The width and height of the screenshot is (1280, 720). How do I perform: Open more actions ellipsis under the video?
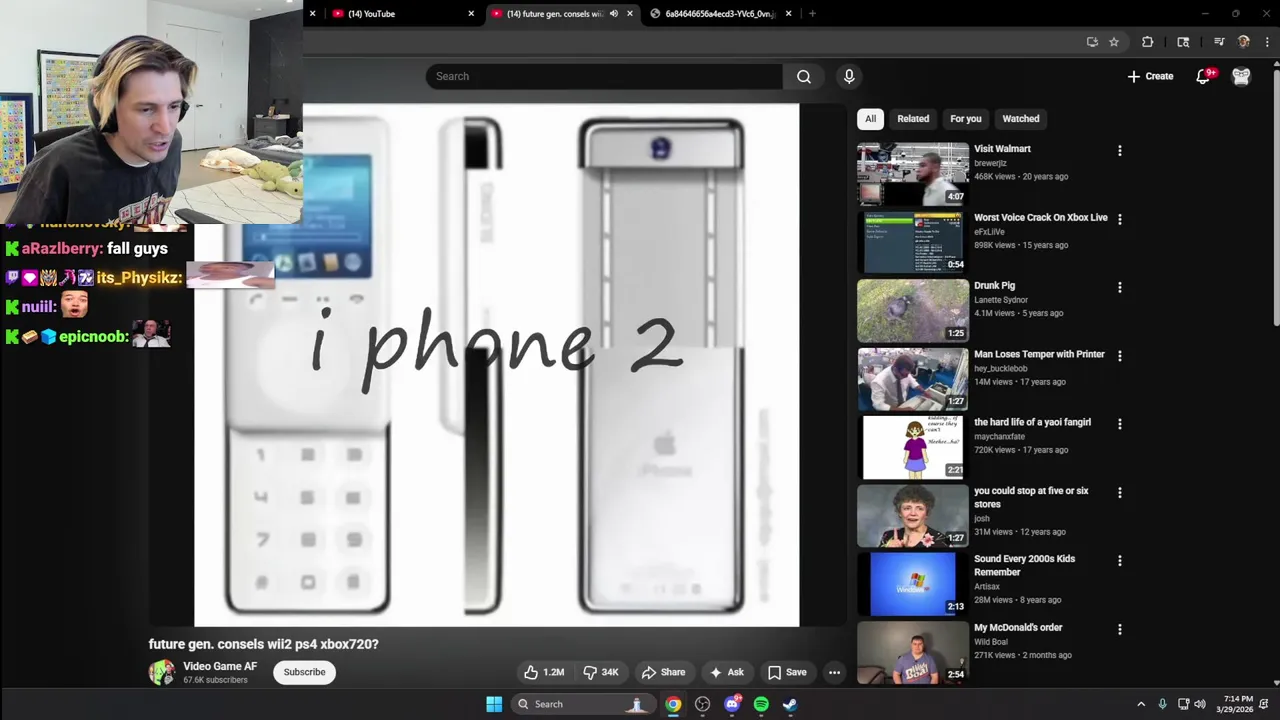point(834,672)
